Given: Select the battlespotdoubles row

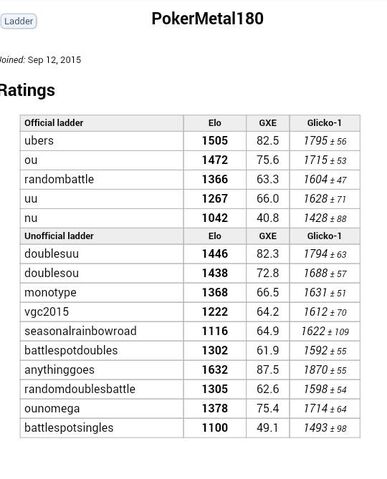Looking at the screenshot, I should point(190,350).
